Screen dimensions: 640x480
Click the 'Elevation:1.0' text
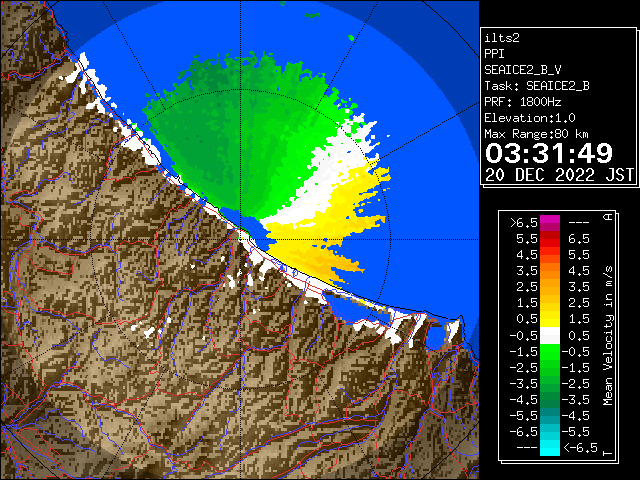pyautogui.click(x=530, y=118)
